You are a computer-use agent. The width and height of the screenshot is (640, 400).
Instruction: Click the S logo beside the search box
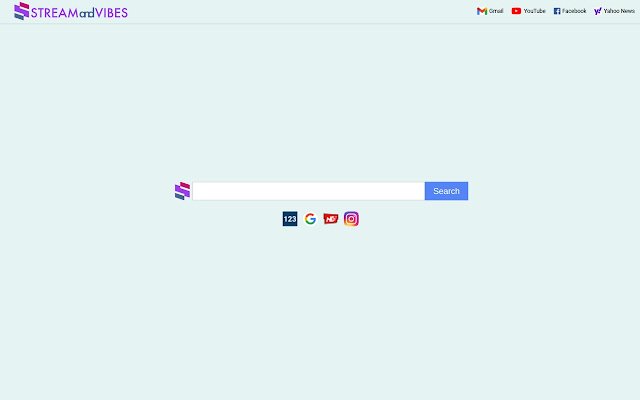[182, 191]
